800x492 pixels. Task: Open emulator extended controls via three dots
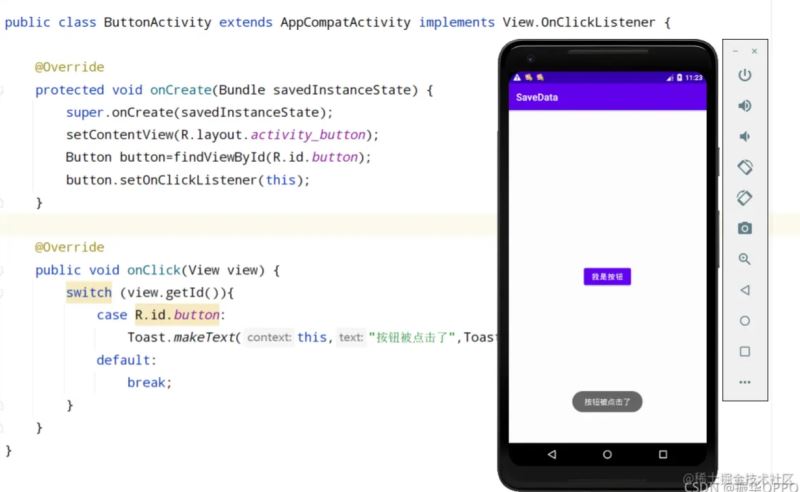[x=744, y=382]
